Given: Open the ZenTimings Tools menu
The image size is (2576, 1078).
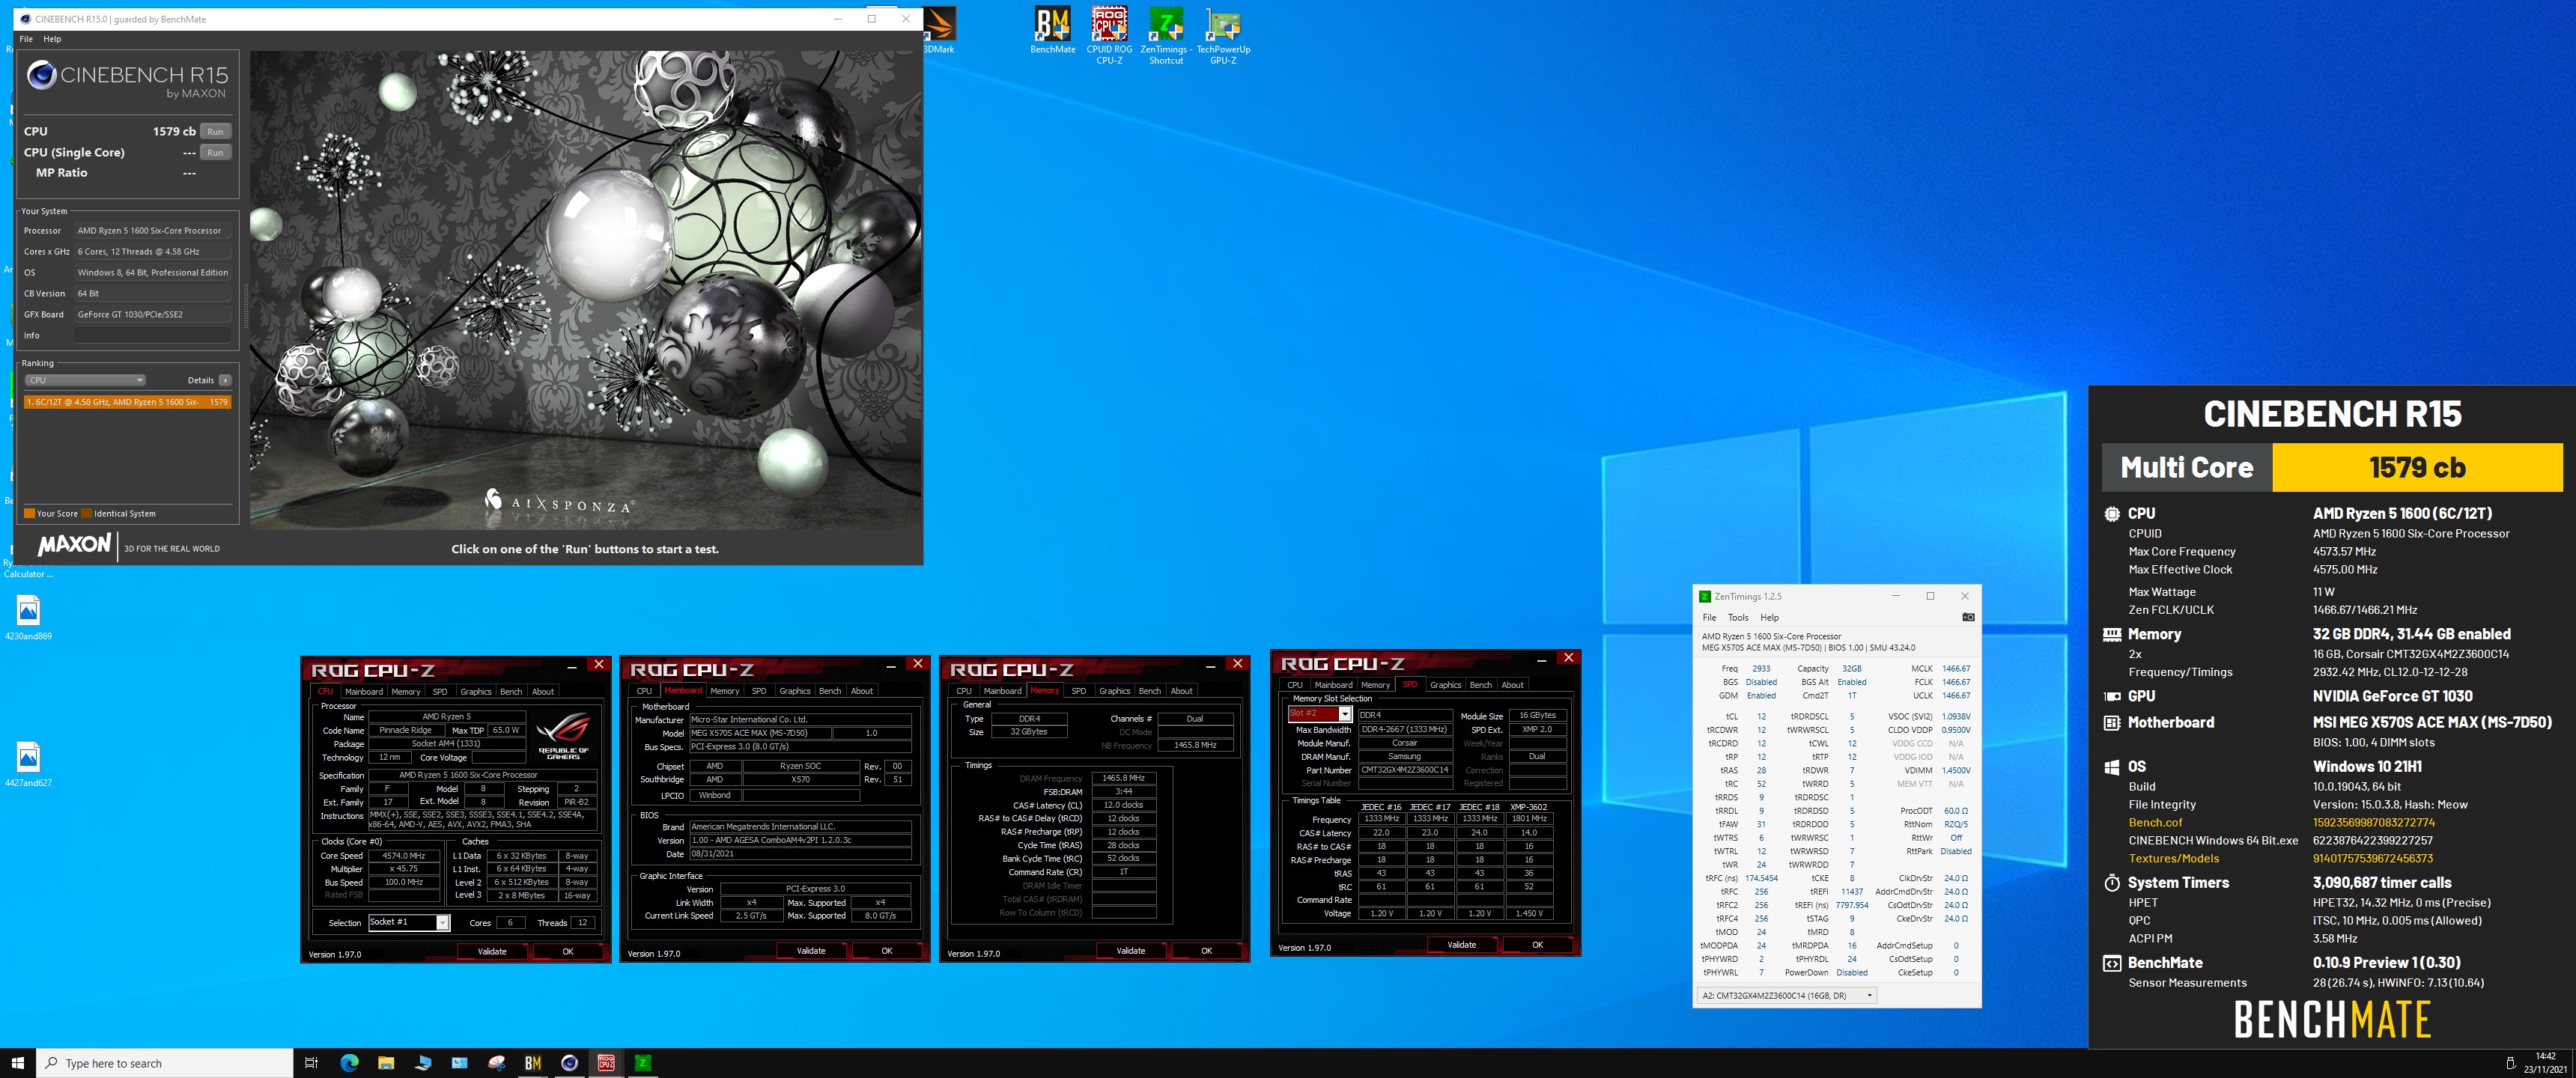Looking at the screenshot, I should click(x=1738, y=617).
